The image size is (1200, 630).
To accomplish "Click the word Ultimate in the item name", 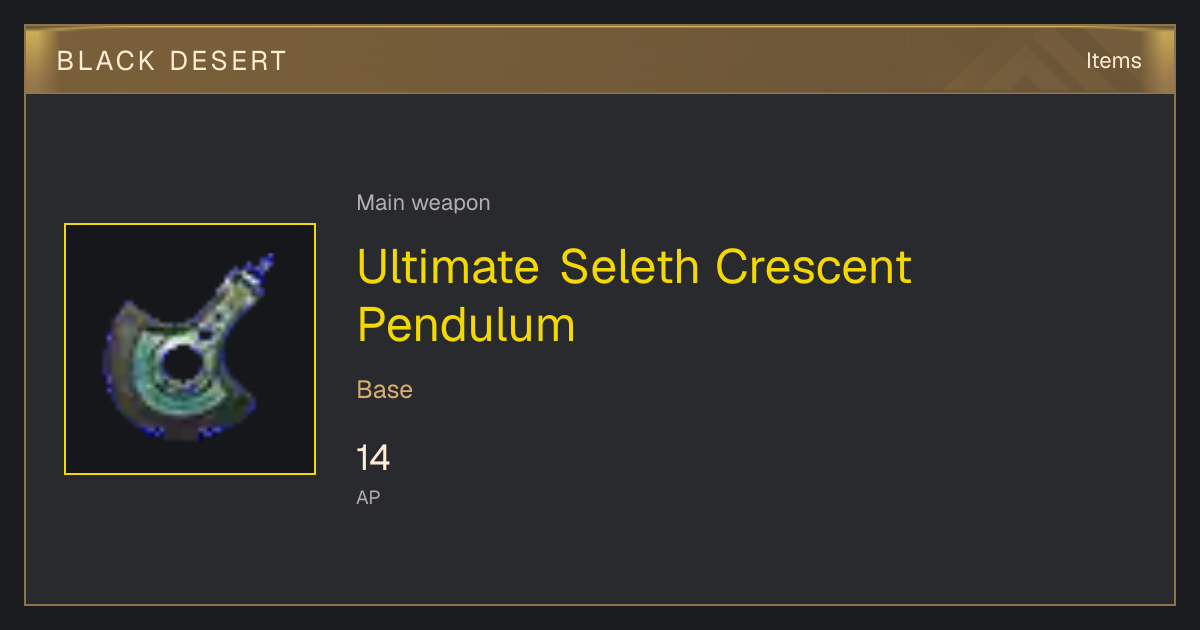I will (x=448, y=267).
